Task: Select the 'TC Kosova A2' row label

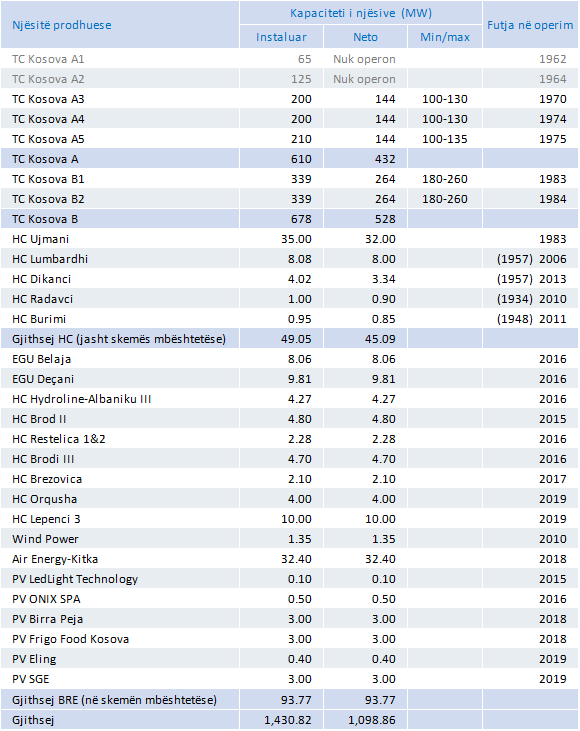Action: pyautogui.click(x=48, y=79)
